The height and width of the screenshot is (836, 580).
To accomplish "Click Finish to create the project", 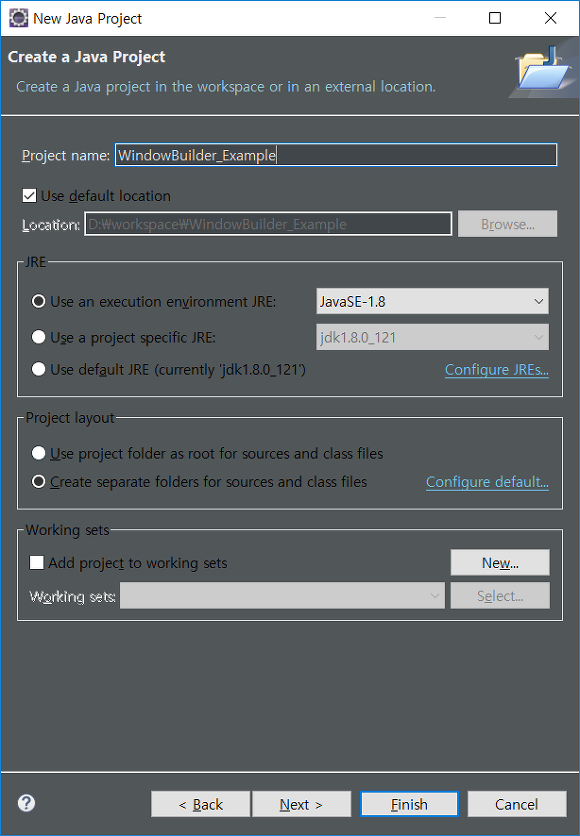I will pos(409,804).
